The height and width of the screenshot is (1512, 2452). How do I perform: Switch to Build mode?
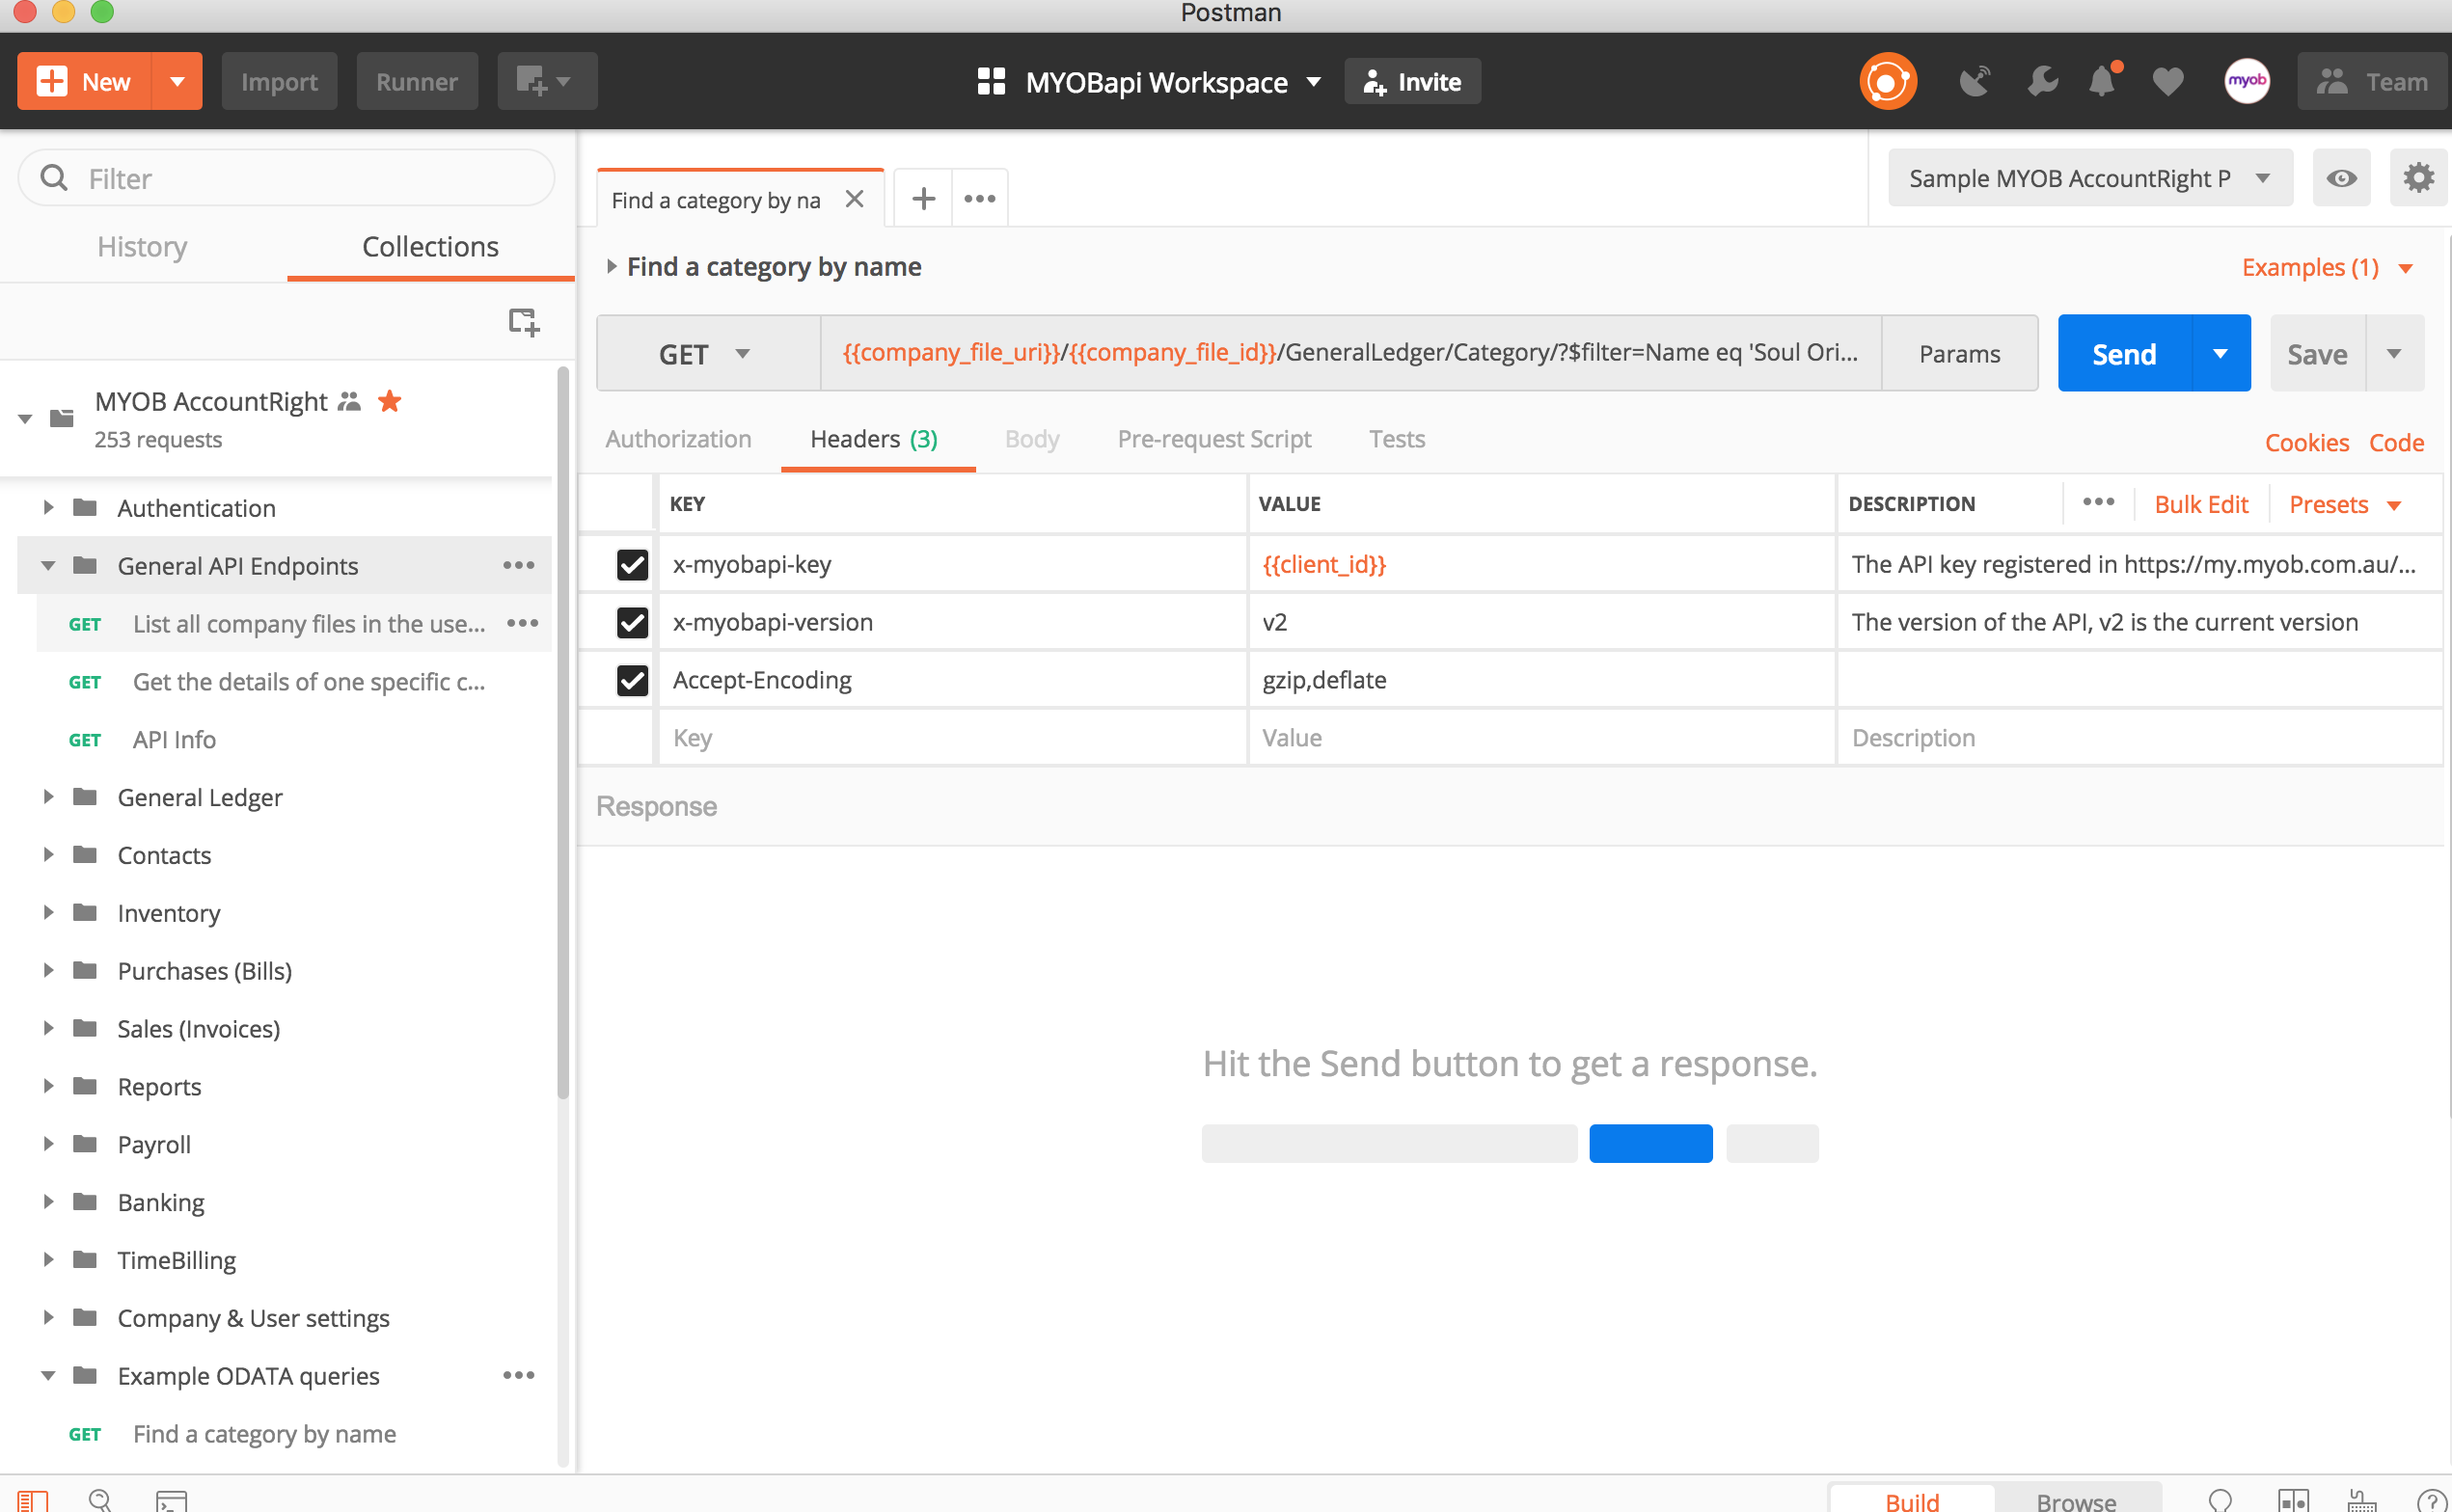click(1911, 1501)
